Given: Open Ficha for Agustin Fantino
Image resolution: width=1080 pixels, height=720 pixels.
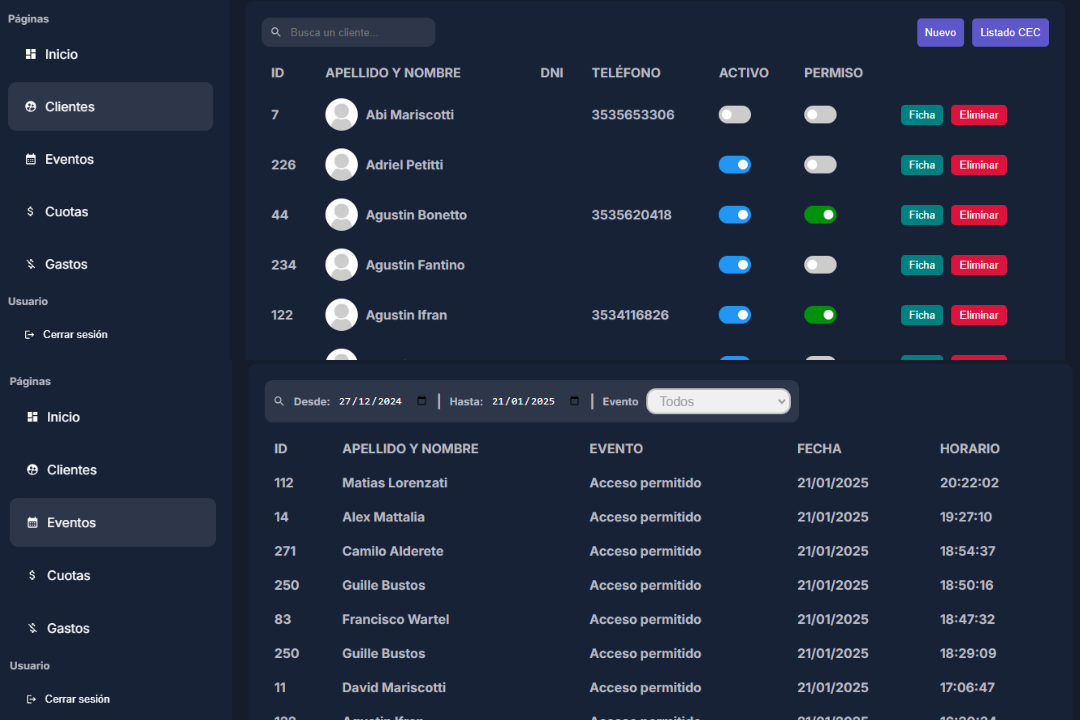Looking at the screenshot, I should (921, 265).
